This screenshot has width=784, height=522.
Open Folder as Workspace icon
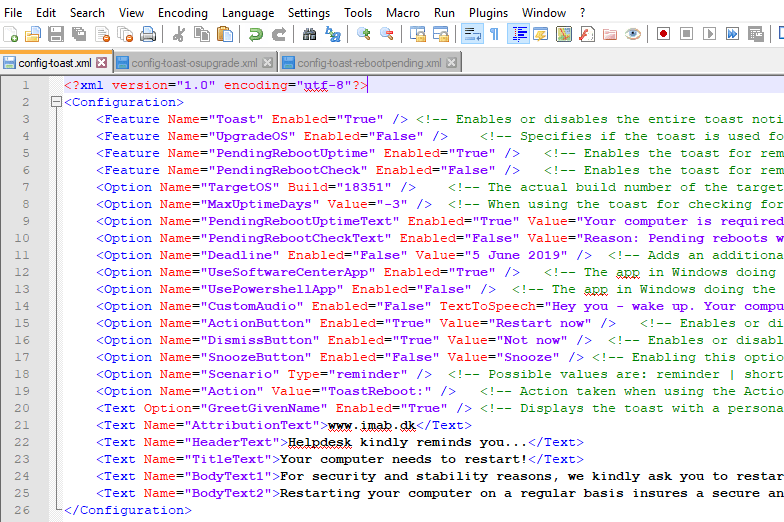(610, 34)
